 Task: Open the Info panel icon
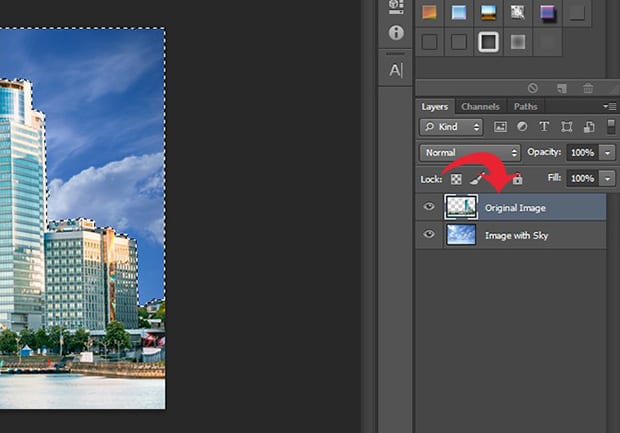[x=396, y=33]
